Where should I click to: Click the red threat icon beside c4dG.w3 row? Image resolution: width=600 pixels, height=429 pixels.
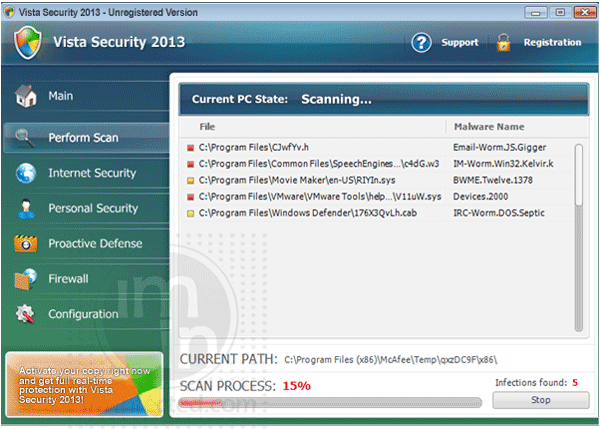click(x=190, y=164)
